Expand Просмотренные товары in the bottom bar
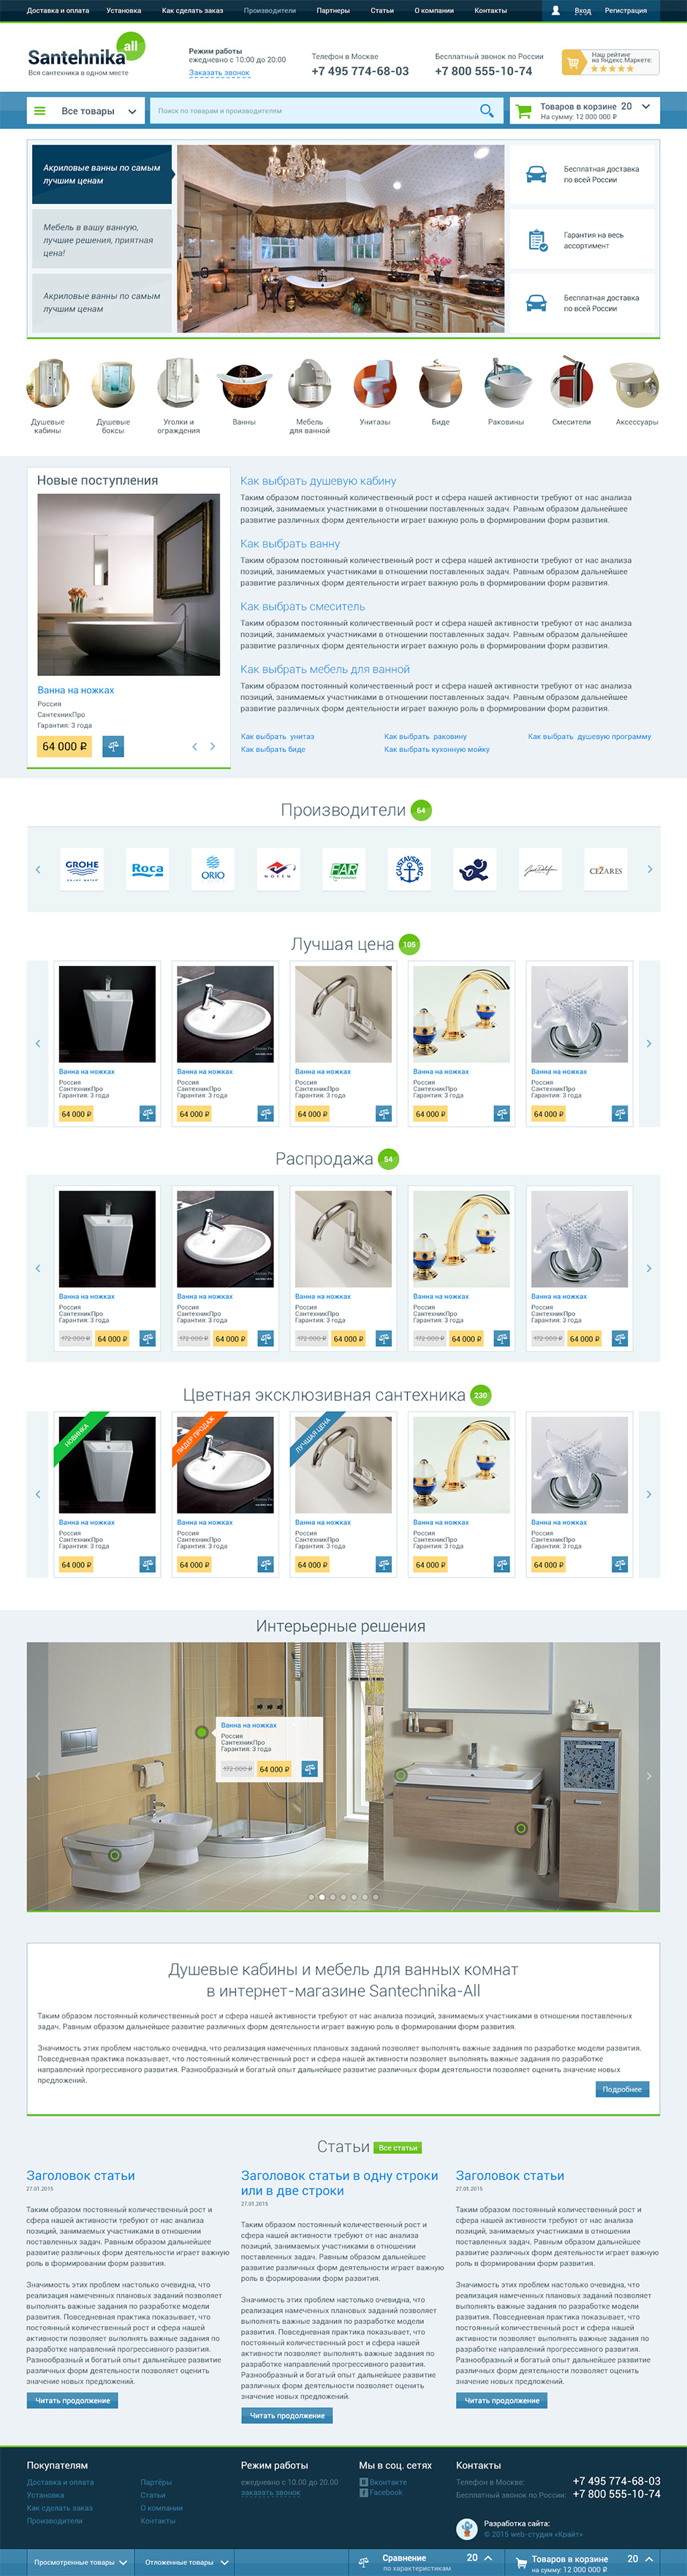The image size is (687, 2576). [x=81, y=2562]
